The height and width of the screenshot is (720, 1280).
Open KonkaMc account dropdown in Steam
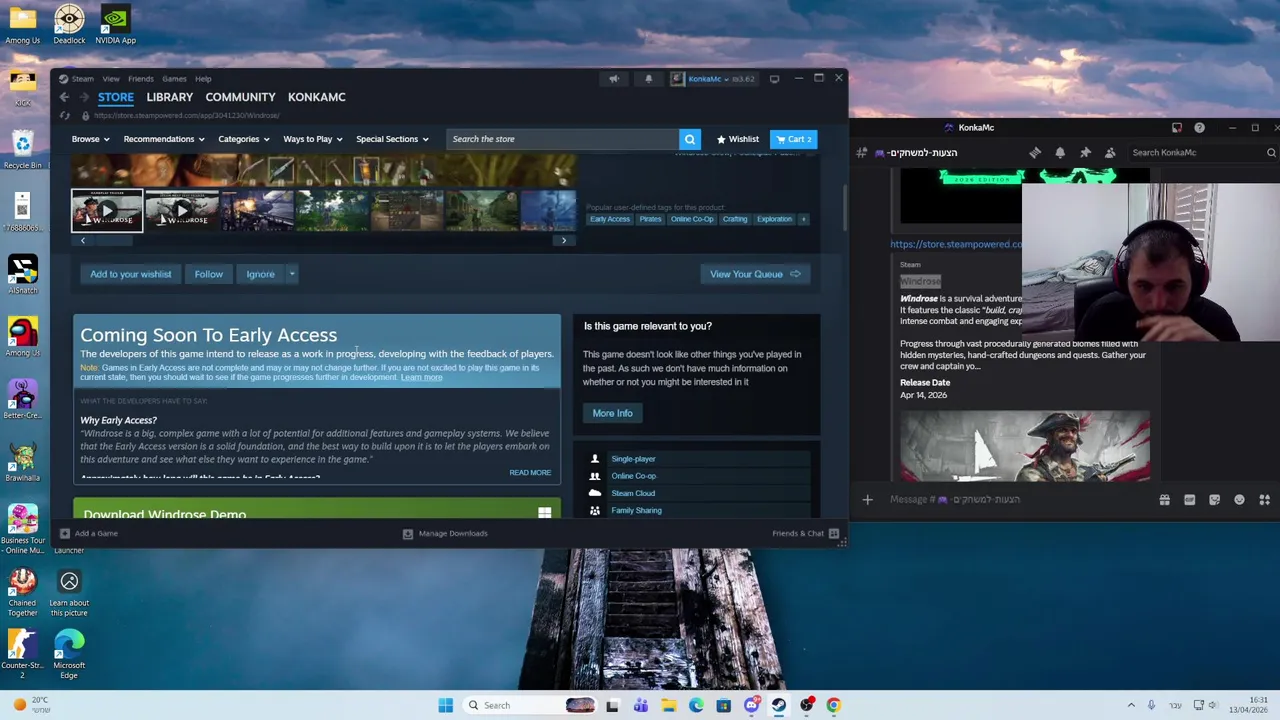coord(713,79)
